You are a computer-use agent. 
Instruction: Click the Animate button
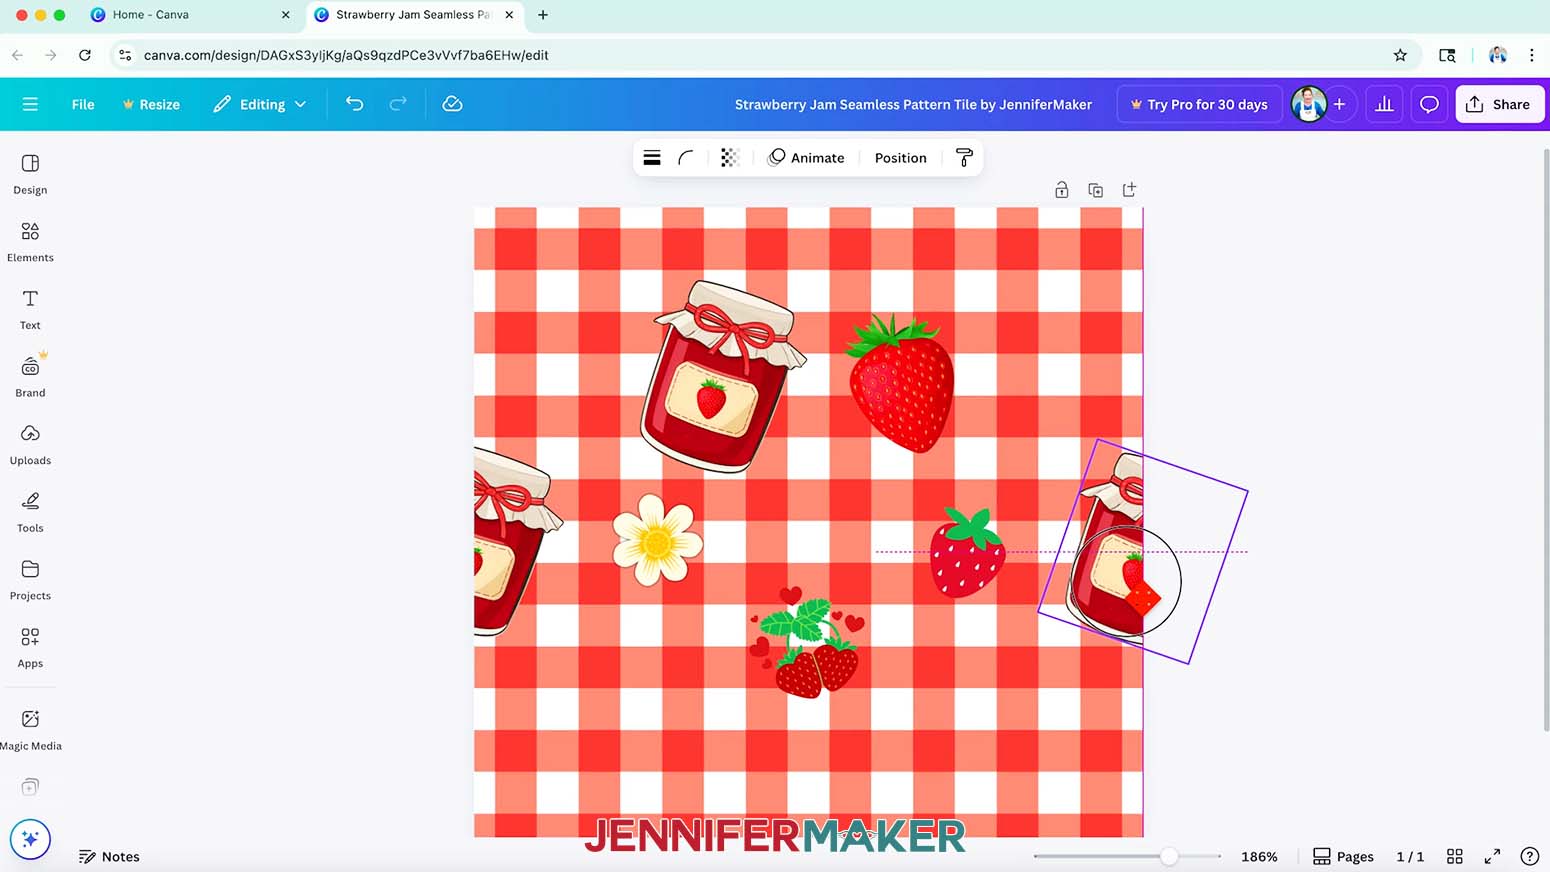tap(806, 158)
